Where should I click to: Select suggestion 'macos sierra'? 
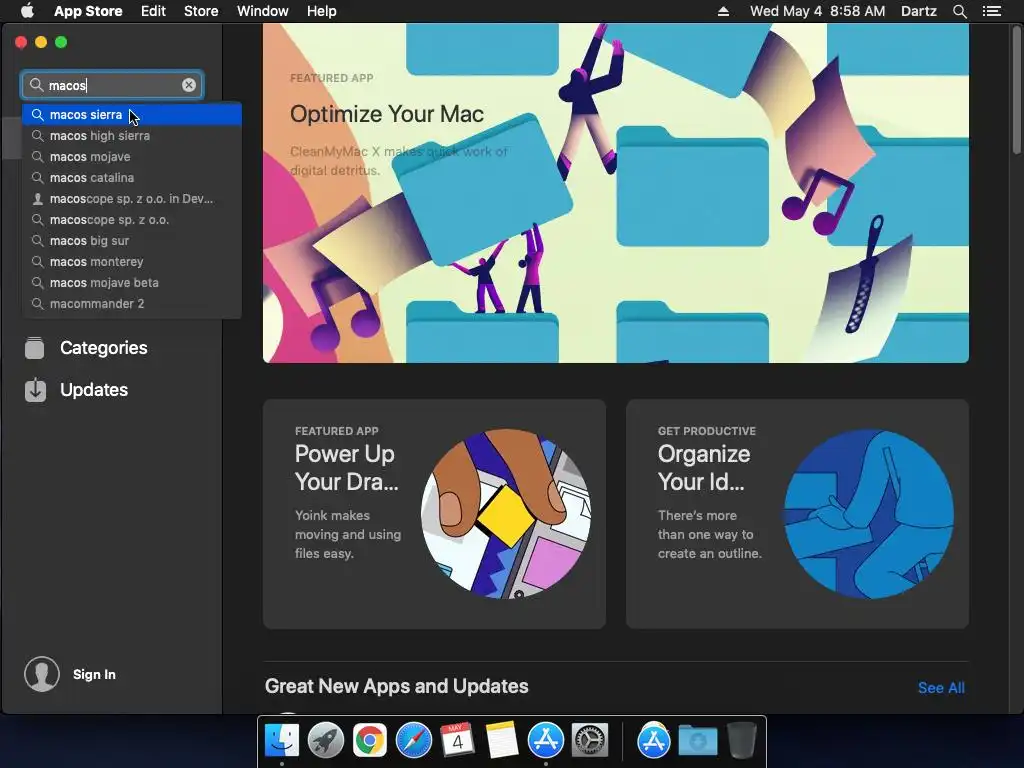pos(132,114)
